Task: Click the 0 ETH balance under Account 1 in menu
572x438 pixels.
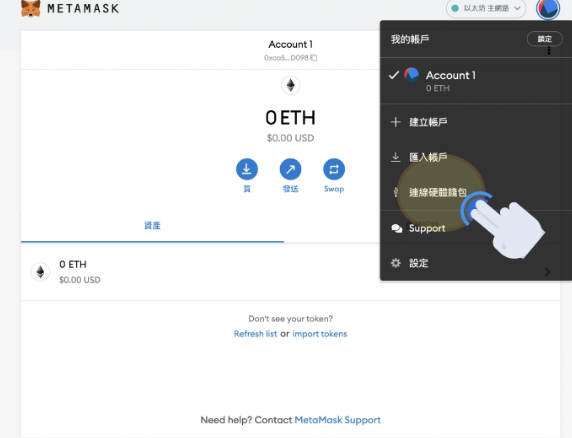Action: 437,88
